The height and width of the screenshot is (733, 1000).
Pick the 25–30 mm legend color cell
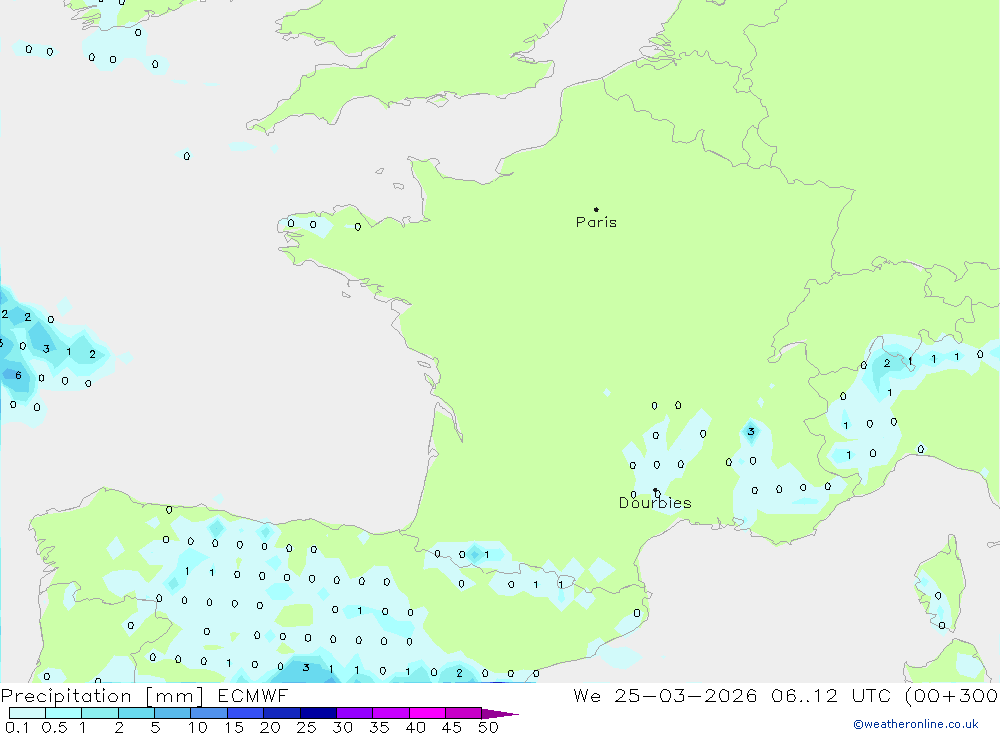318,713
